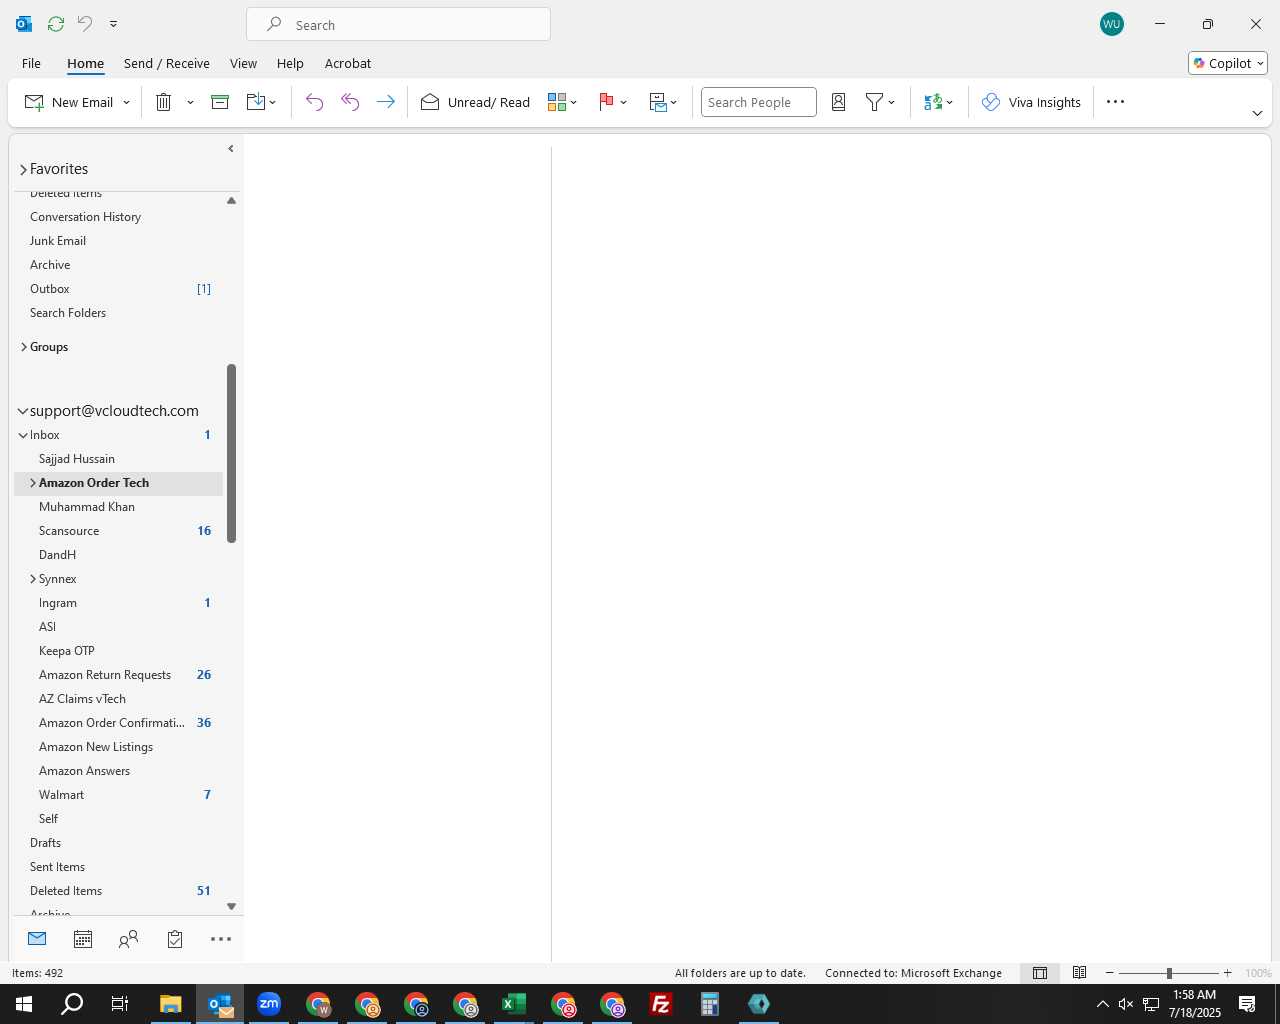Expand the Synnex folder

pos(33,579)
